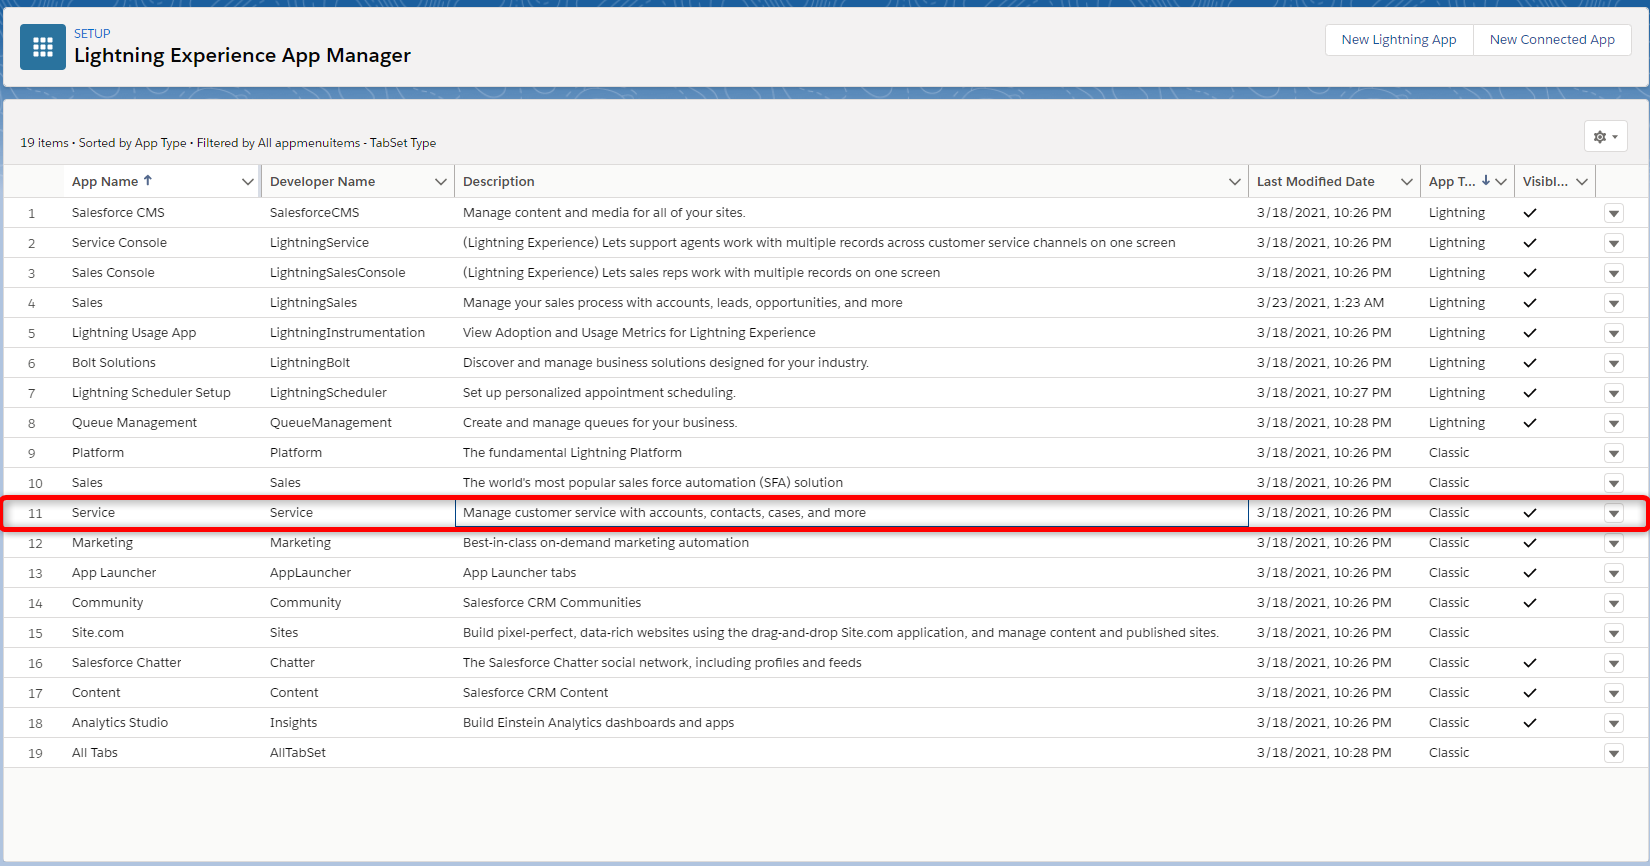Sort by the Description column header
This screenshot has width=1650, height=866.
(x=499, y=182)
